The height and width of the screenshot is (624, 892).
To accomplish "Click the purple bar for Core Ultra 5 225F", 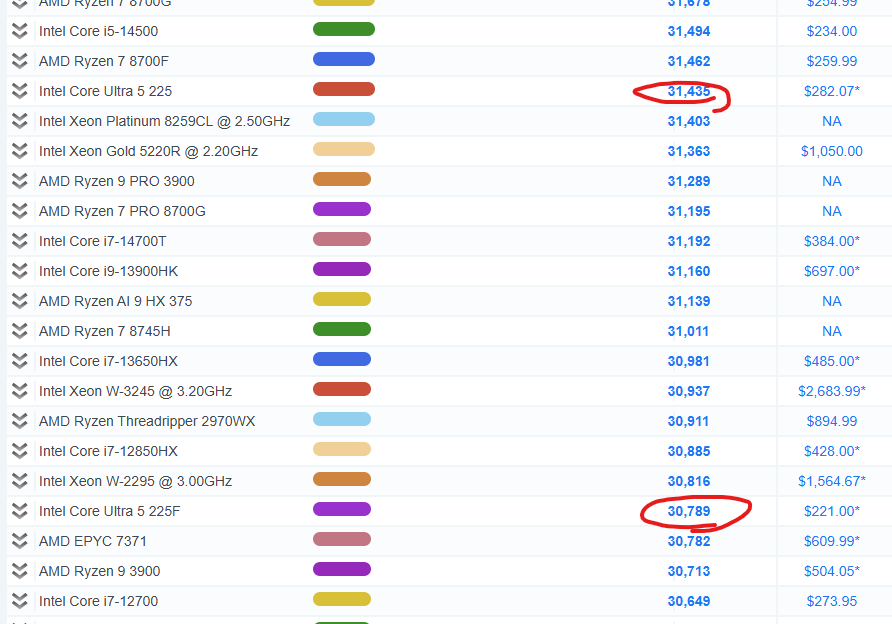I will tap(342, 509).
